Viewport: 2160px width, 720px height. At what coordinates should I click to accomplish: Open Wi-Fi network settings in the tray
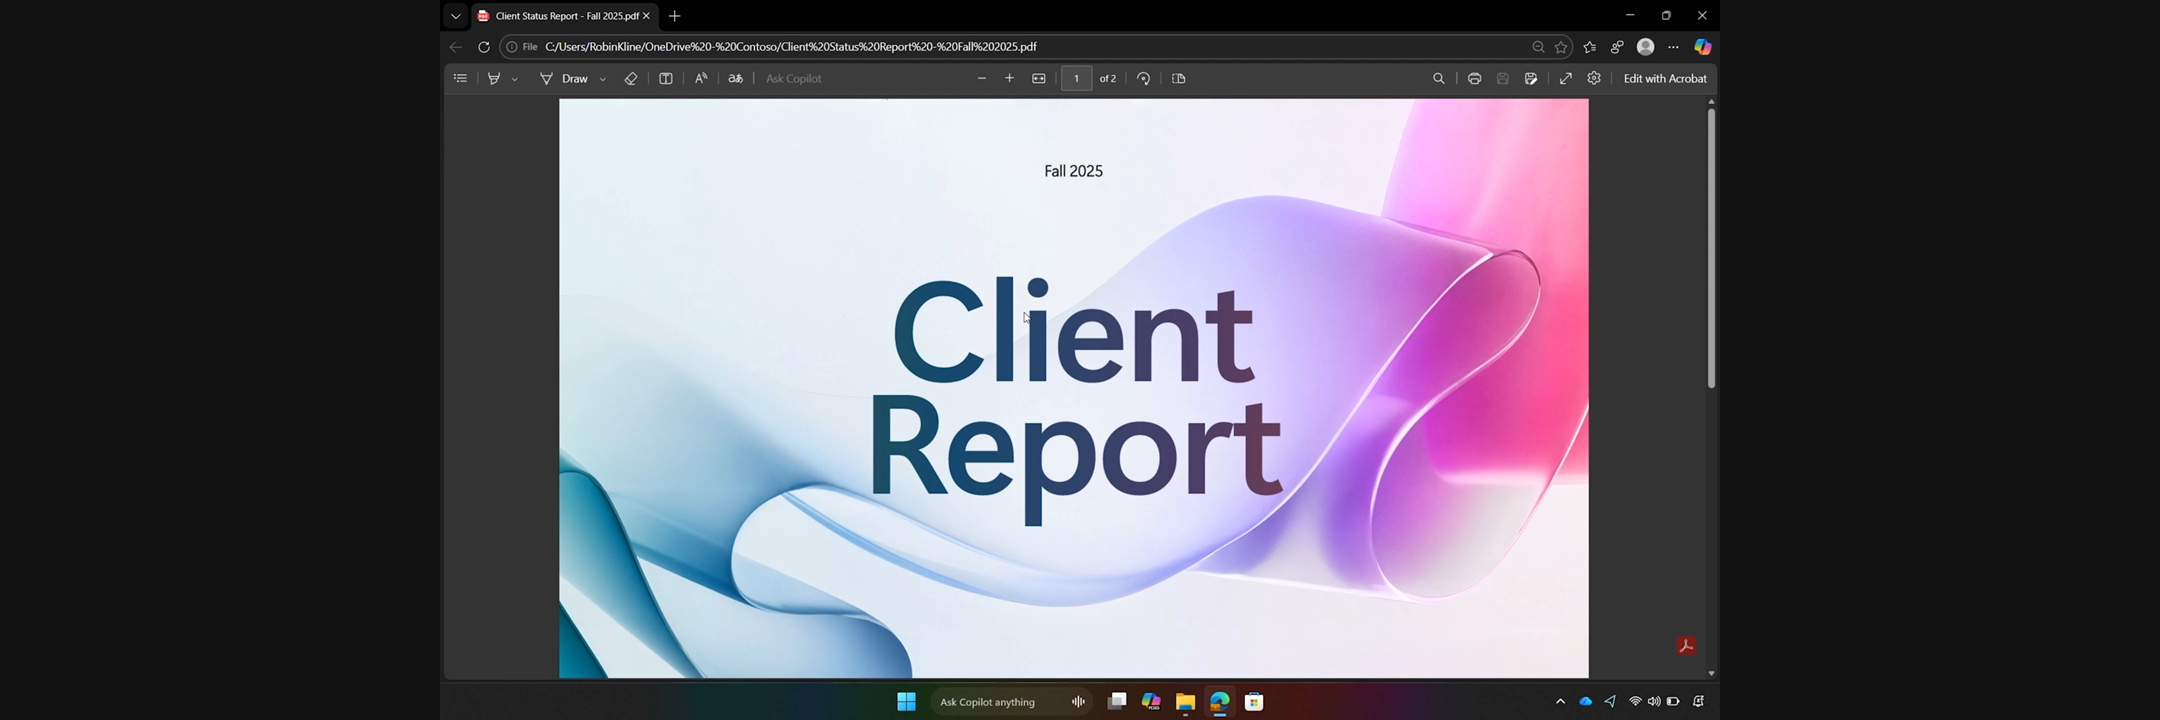tap(1635, 702)
